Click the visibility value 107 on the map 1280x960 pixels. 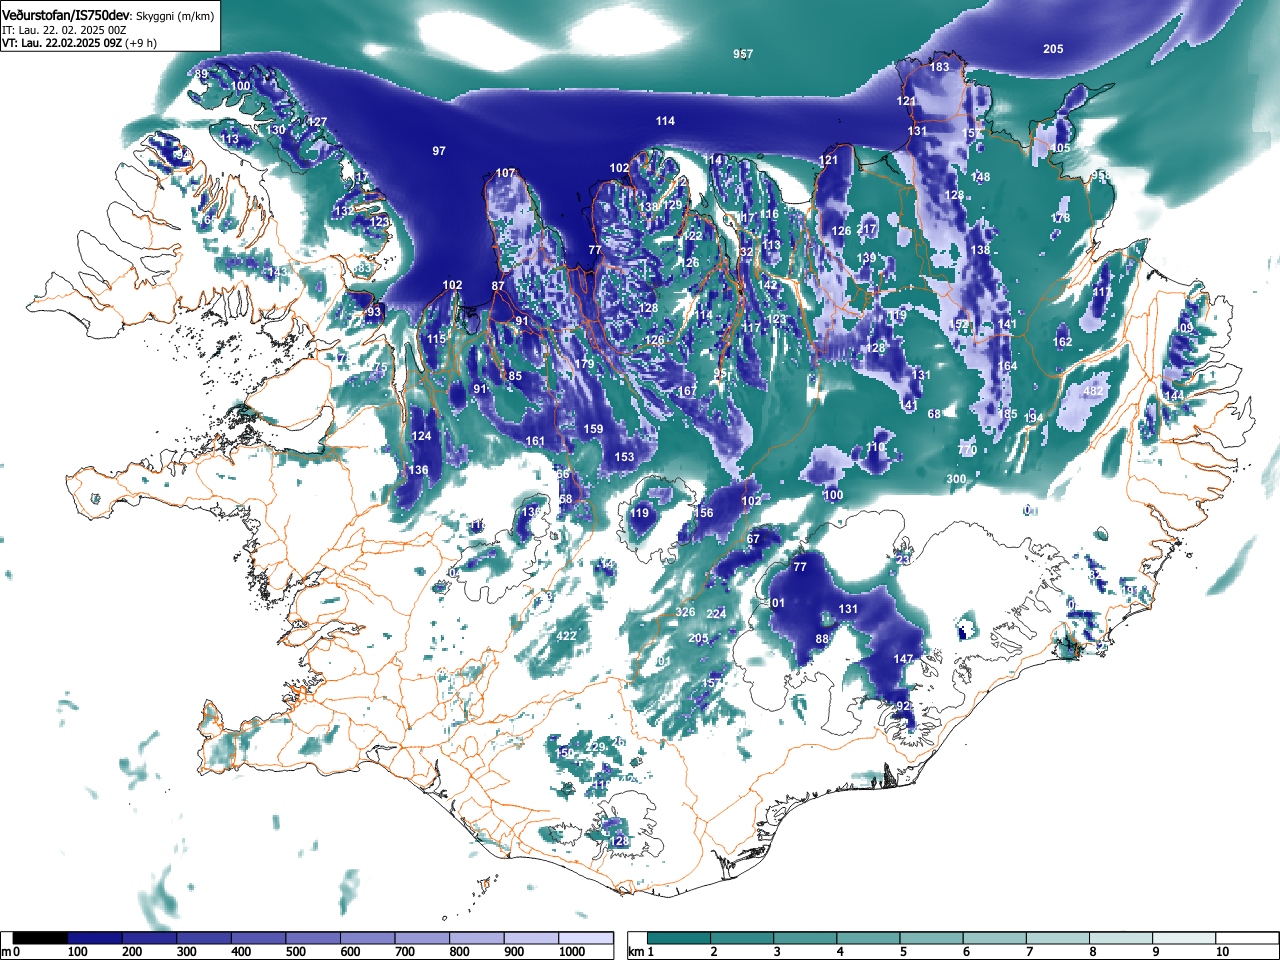[x=505, y=173]
